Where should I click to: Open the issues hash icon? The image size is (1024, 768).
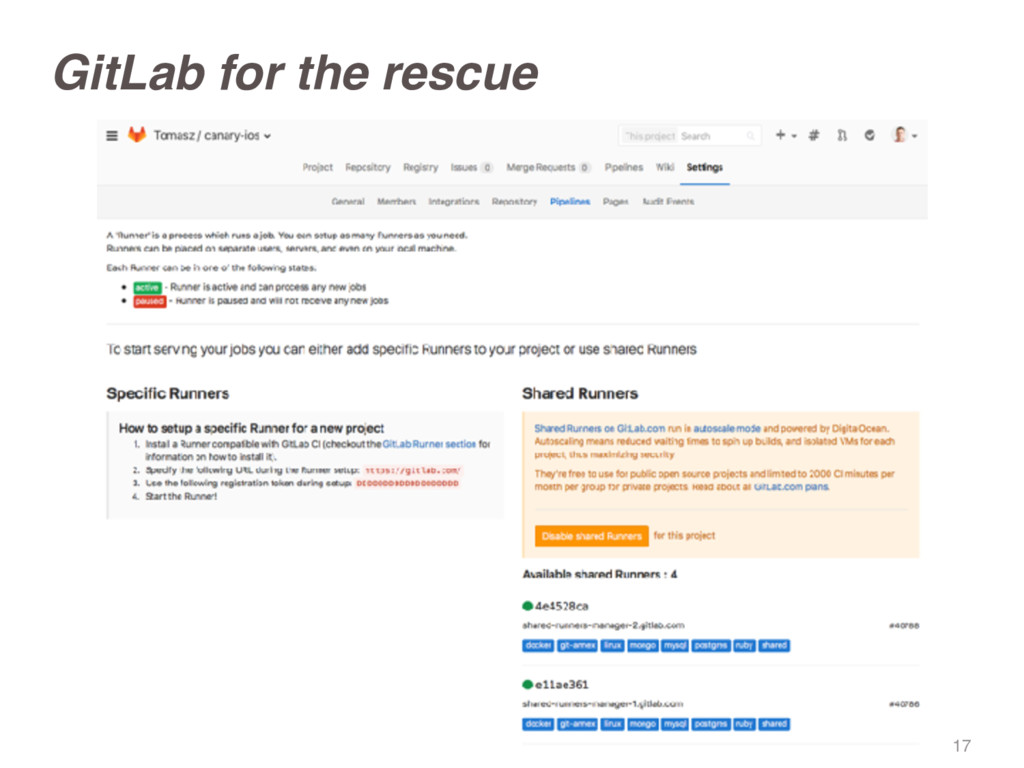[814, 135]
